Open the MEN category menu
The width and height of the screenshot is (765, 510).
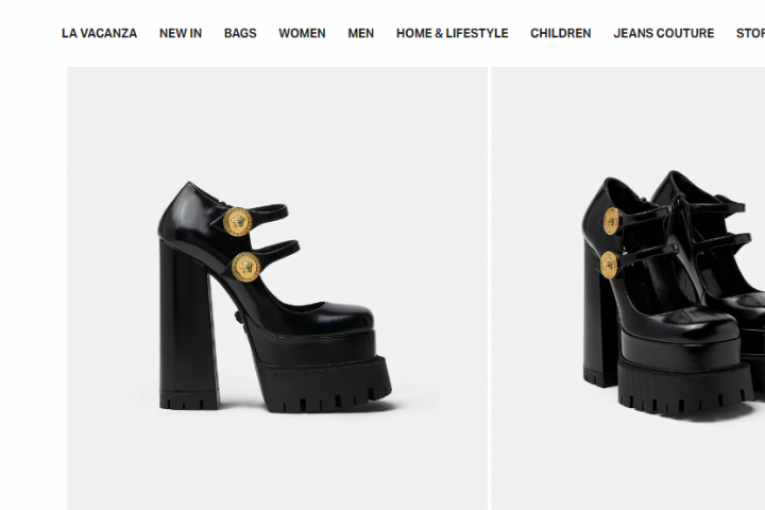pyautogui.click(x=361, y=33)
